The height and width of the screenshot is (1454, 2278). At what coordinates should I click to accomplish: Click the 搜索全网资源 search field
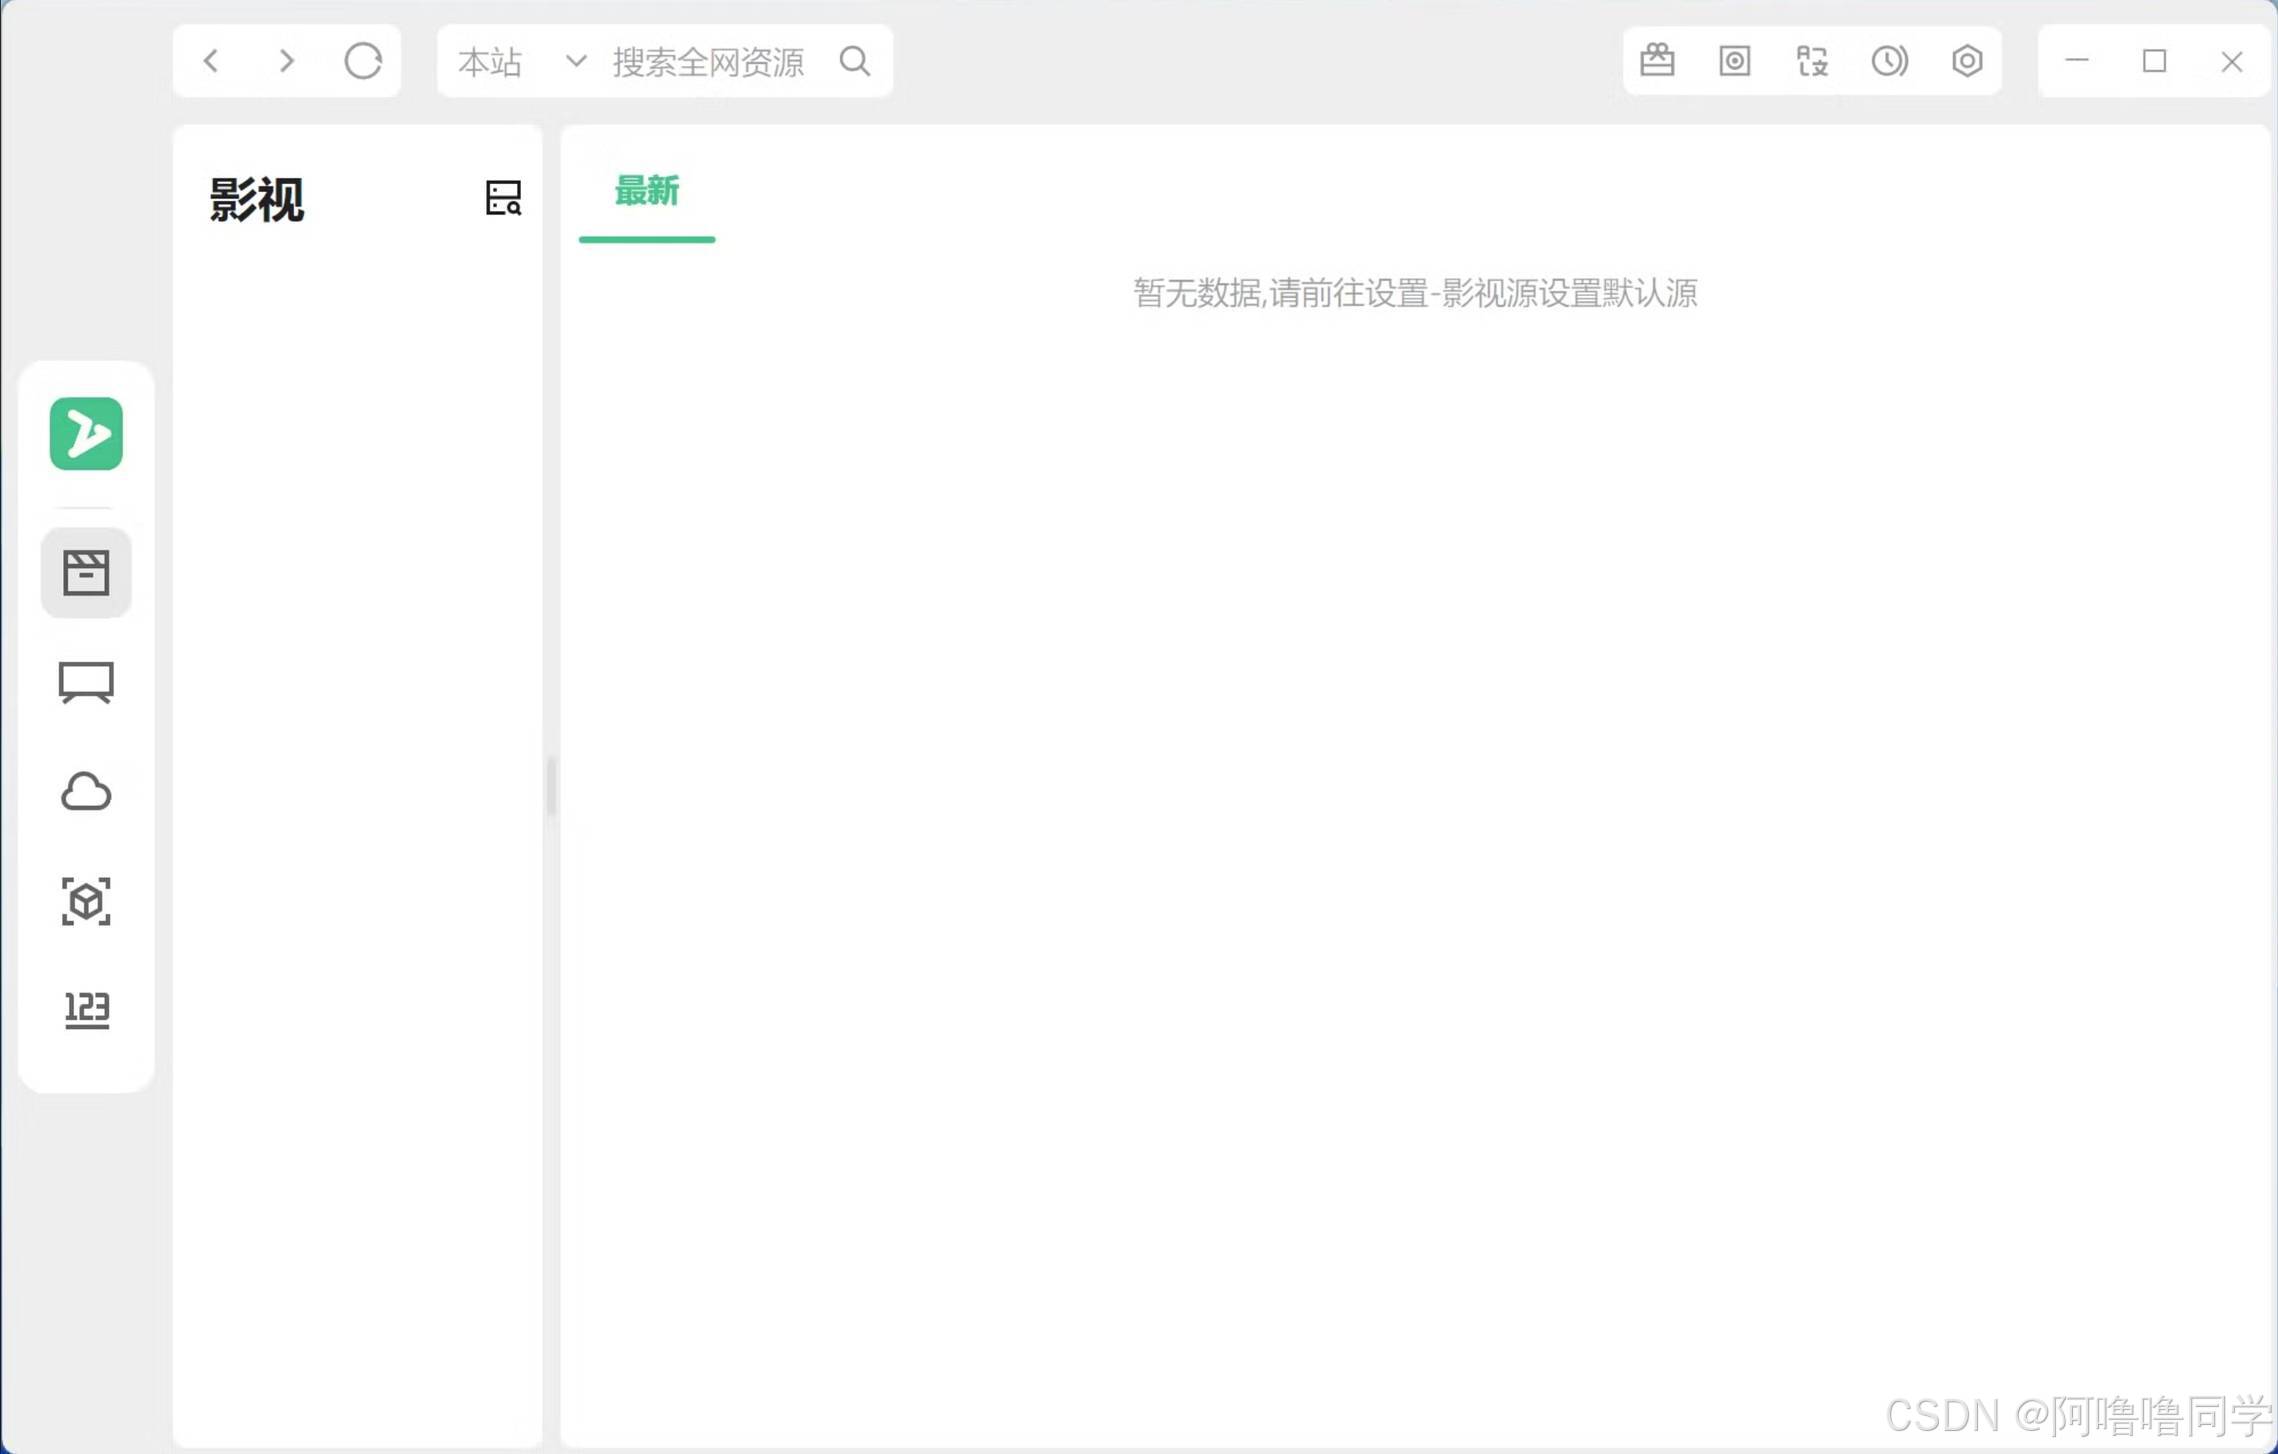point(708,62)
